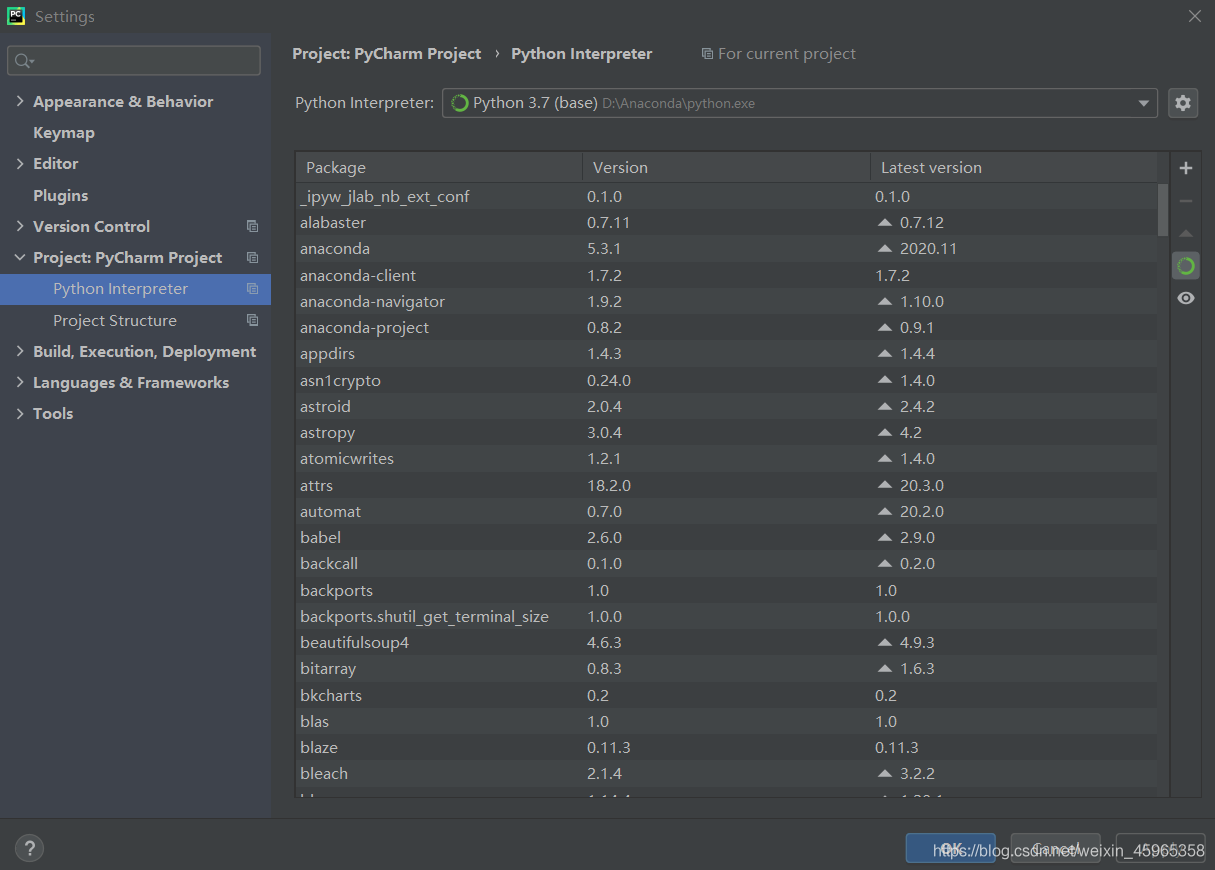Expand Build, Execution, Deployment section
This screenshot has width=1215, height=870.
click(20, 351)
